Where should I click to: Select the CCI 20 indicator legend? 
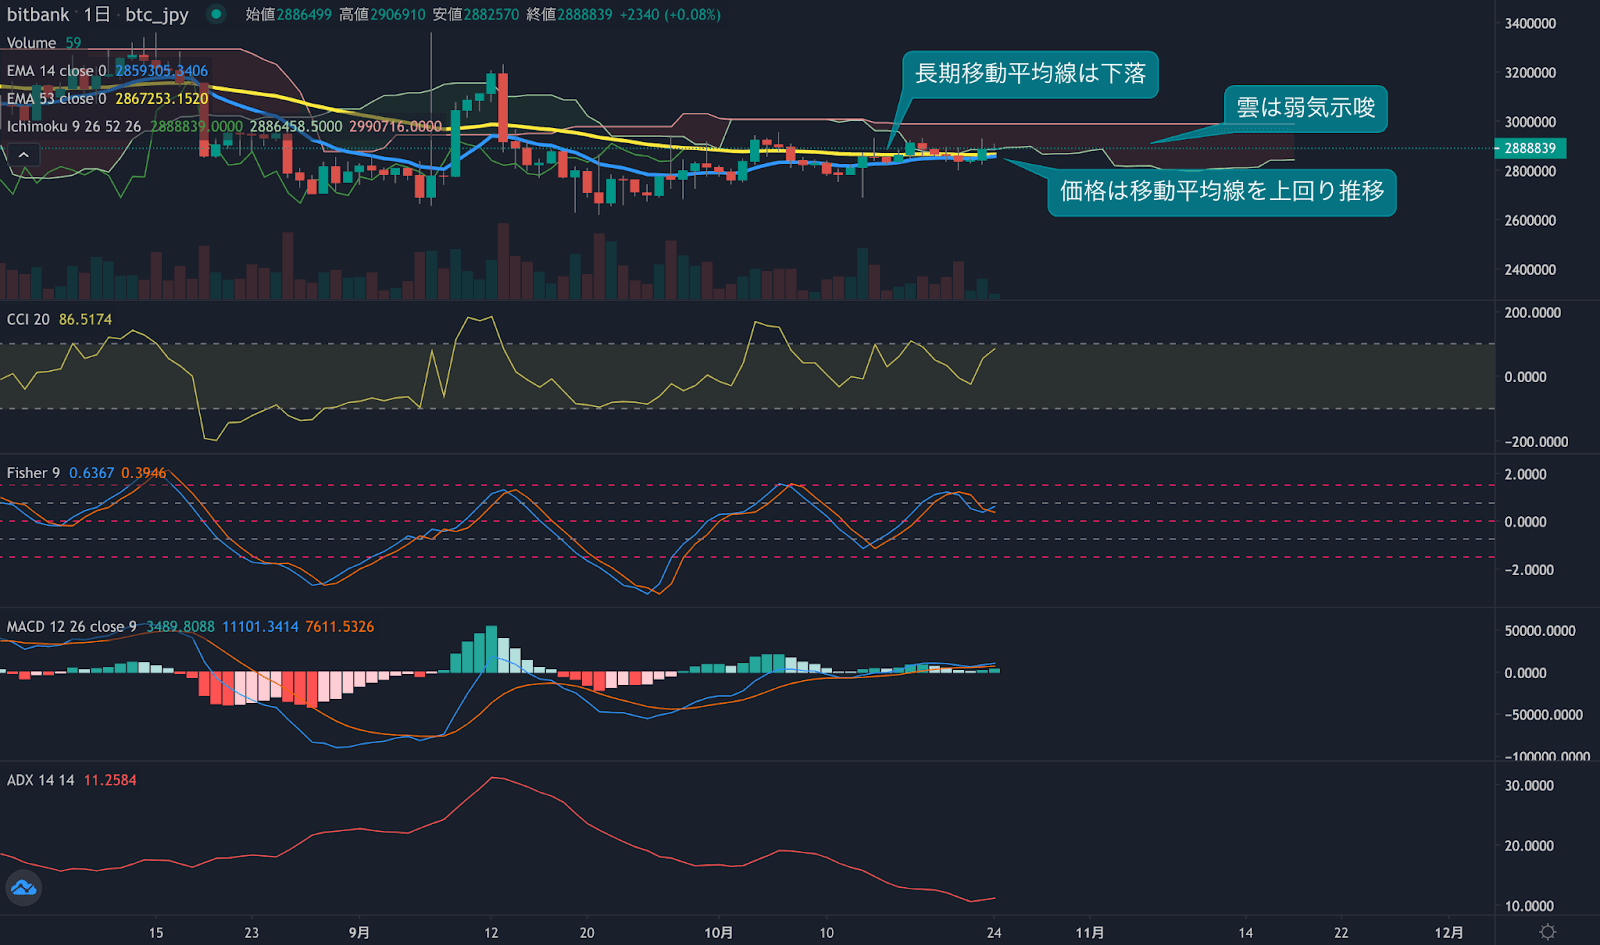click(28, 318)
